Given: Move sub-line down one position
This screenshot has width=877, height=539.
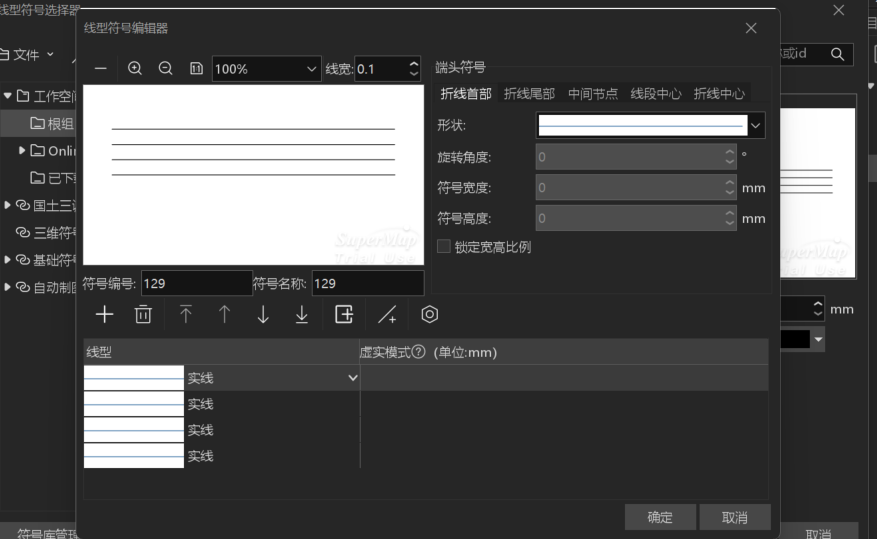Looking at the screenshot, I should tap(263, 314).
